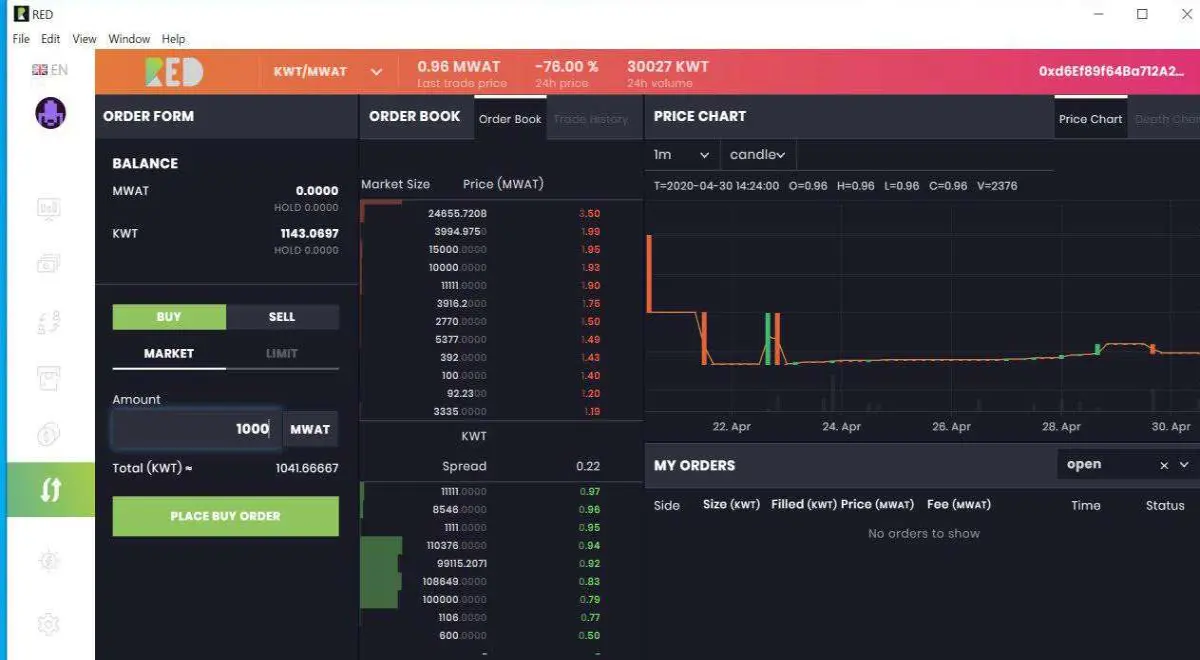
Task: Open the MWAT amount currency selector
Action: [x=310, y=429]
